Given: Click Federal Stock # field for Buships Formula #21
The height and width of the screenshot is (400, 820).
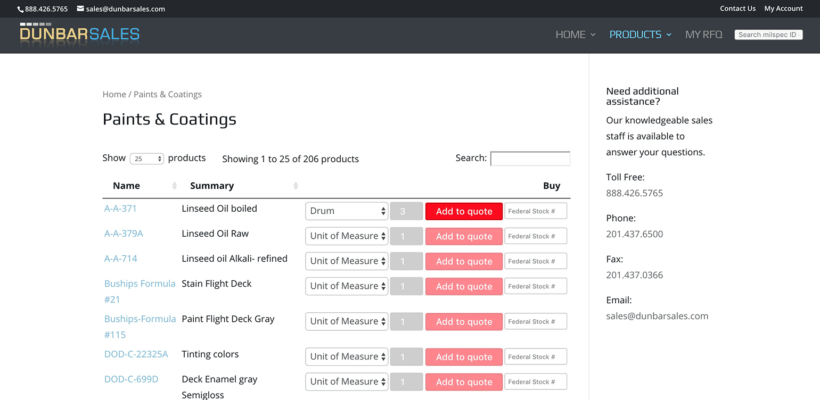Looking at the screenshot, I should pyautogui.click(x=536, y=287).
